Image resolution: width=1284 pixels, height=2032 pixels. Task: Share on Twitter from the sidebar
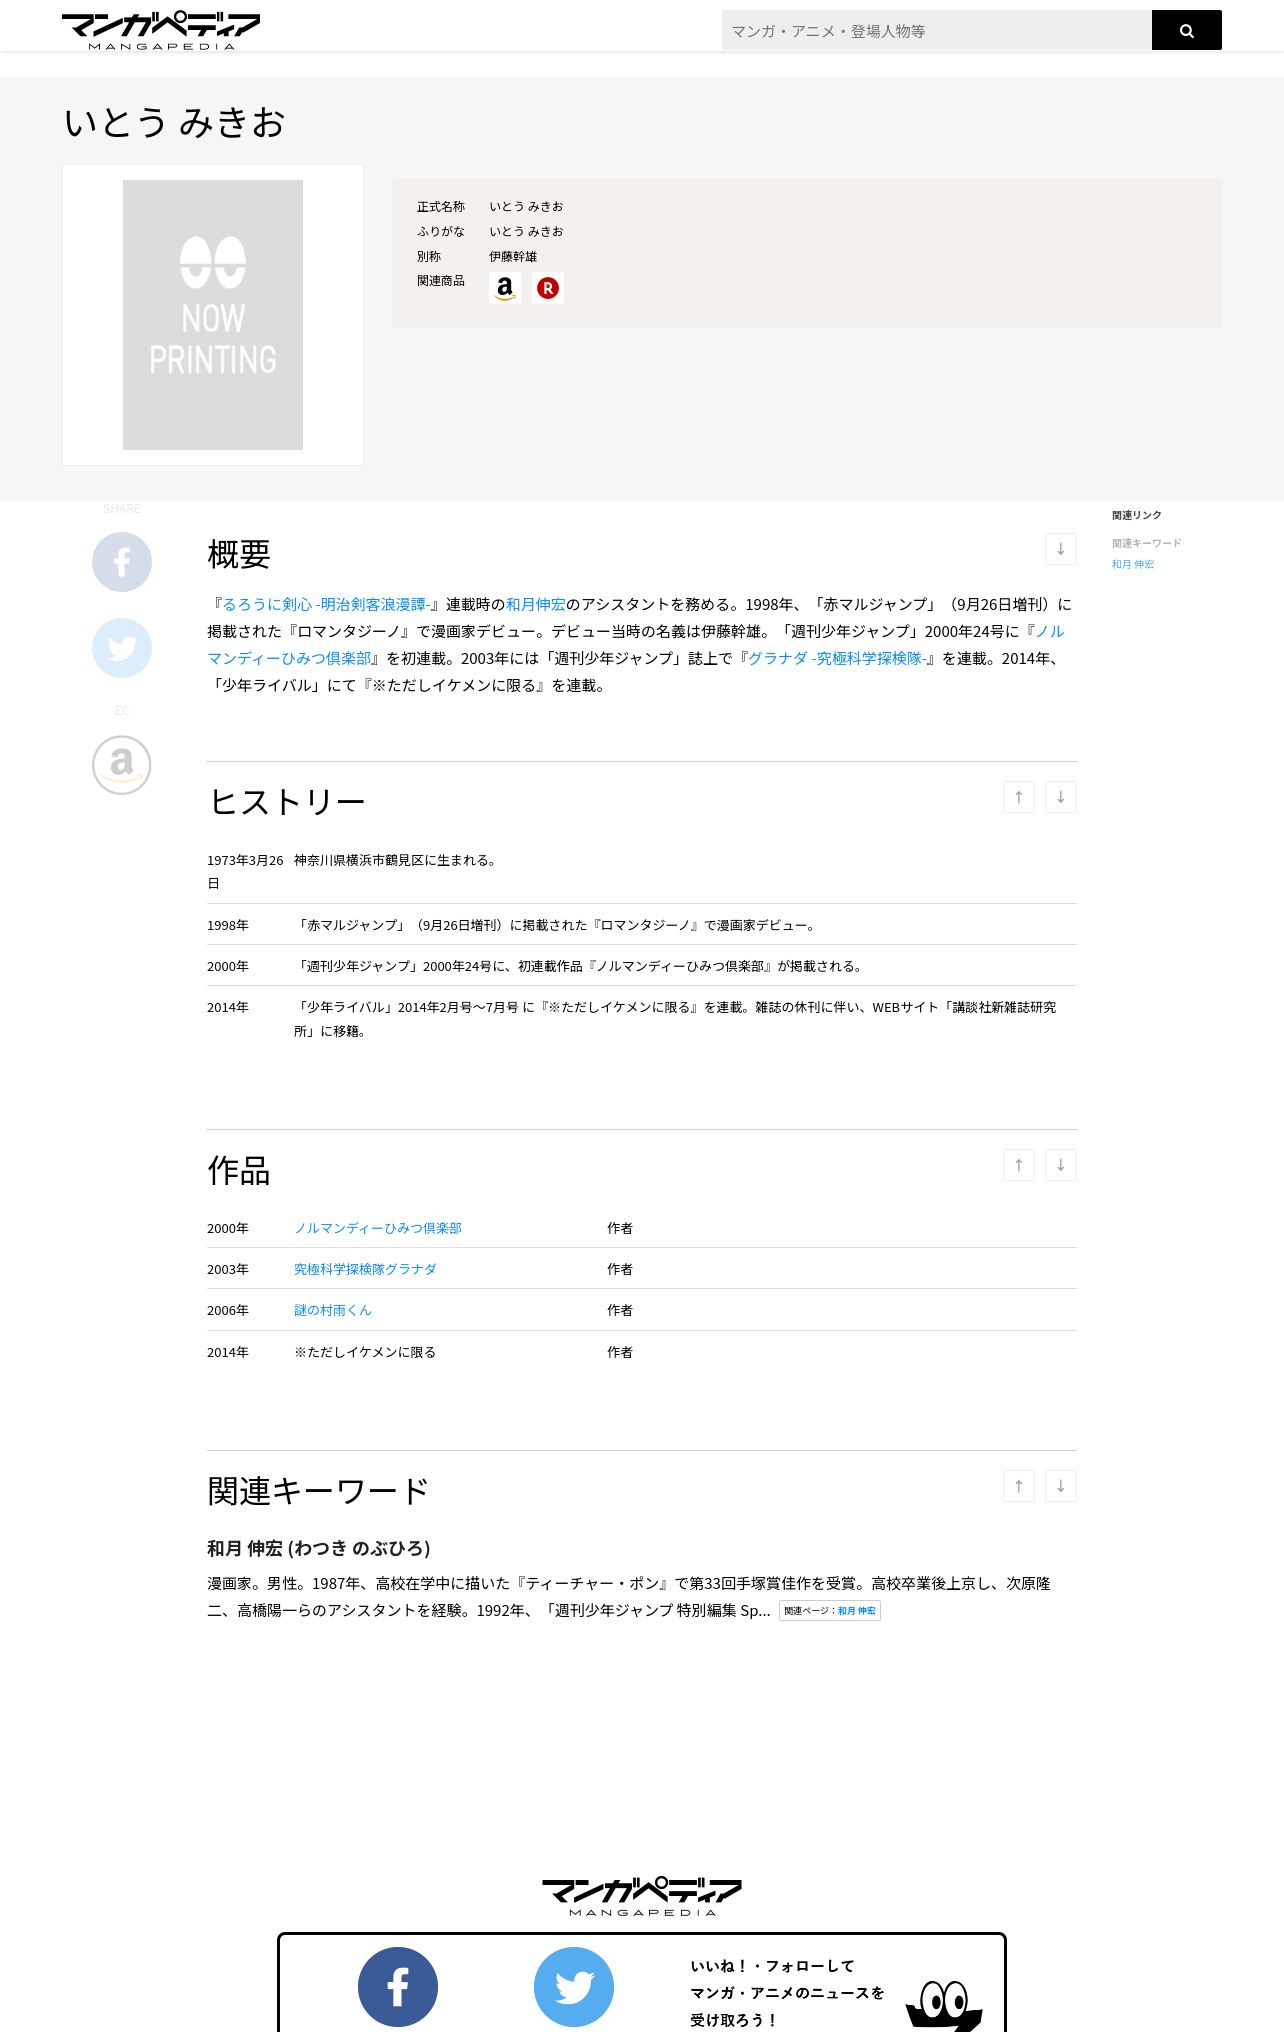(x=122, y=648)
